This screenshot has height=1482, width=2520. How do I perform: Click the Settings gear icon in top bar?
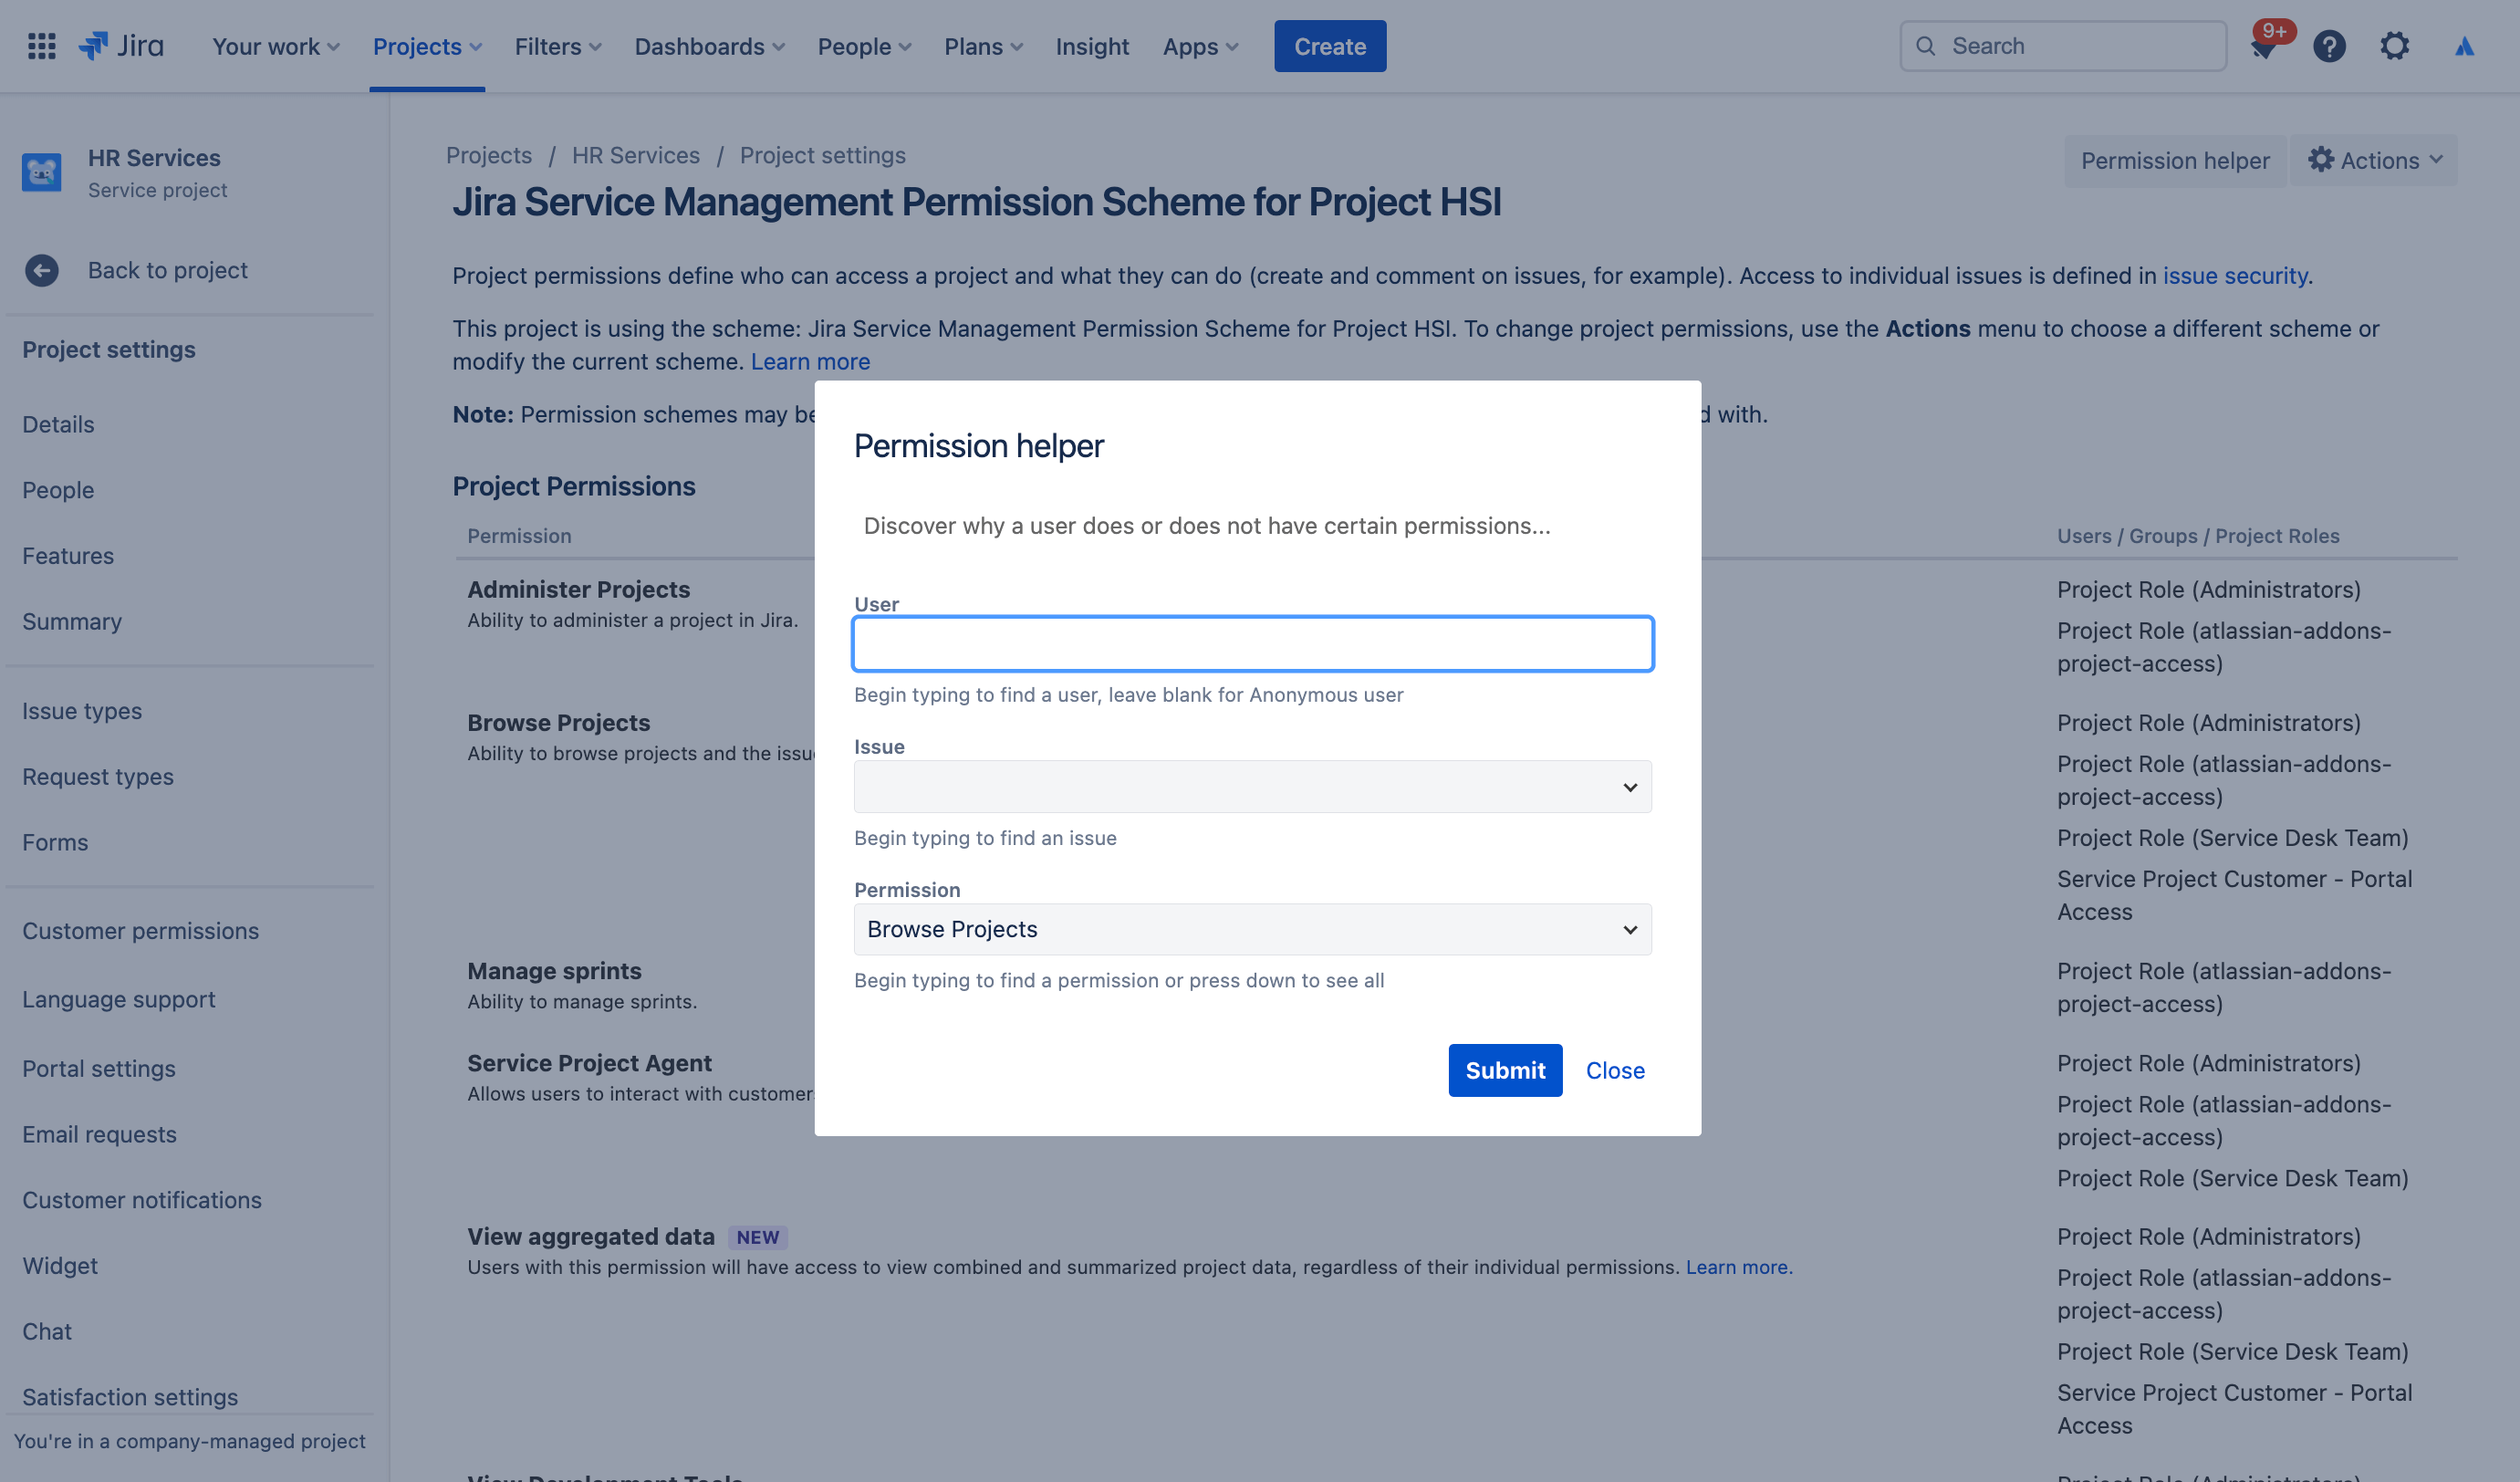point(2391,46)
